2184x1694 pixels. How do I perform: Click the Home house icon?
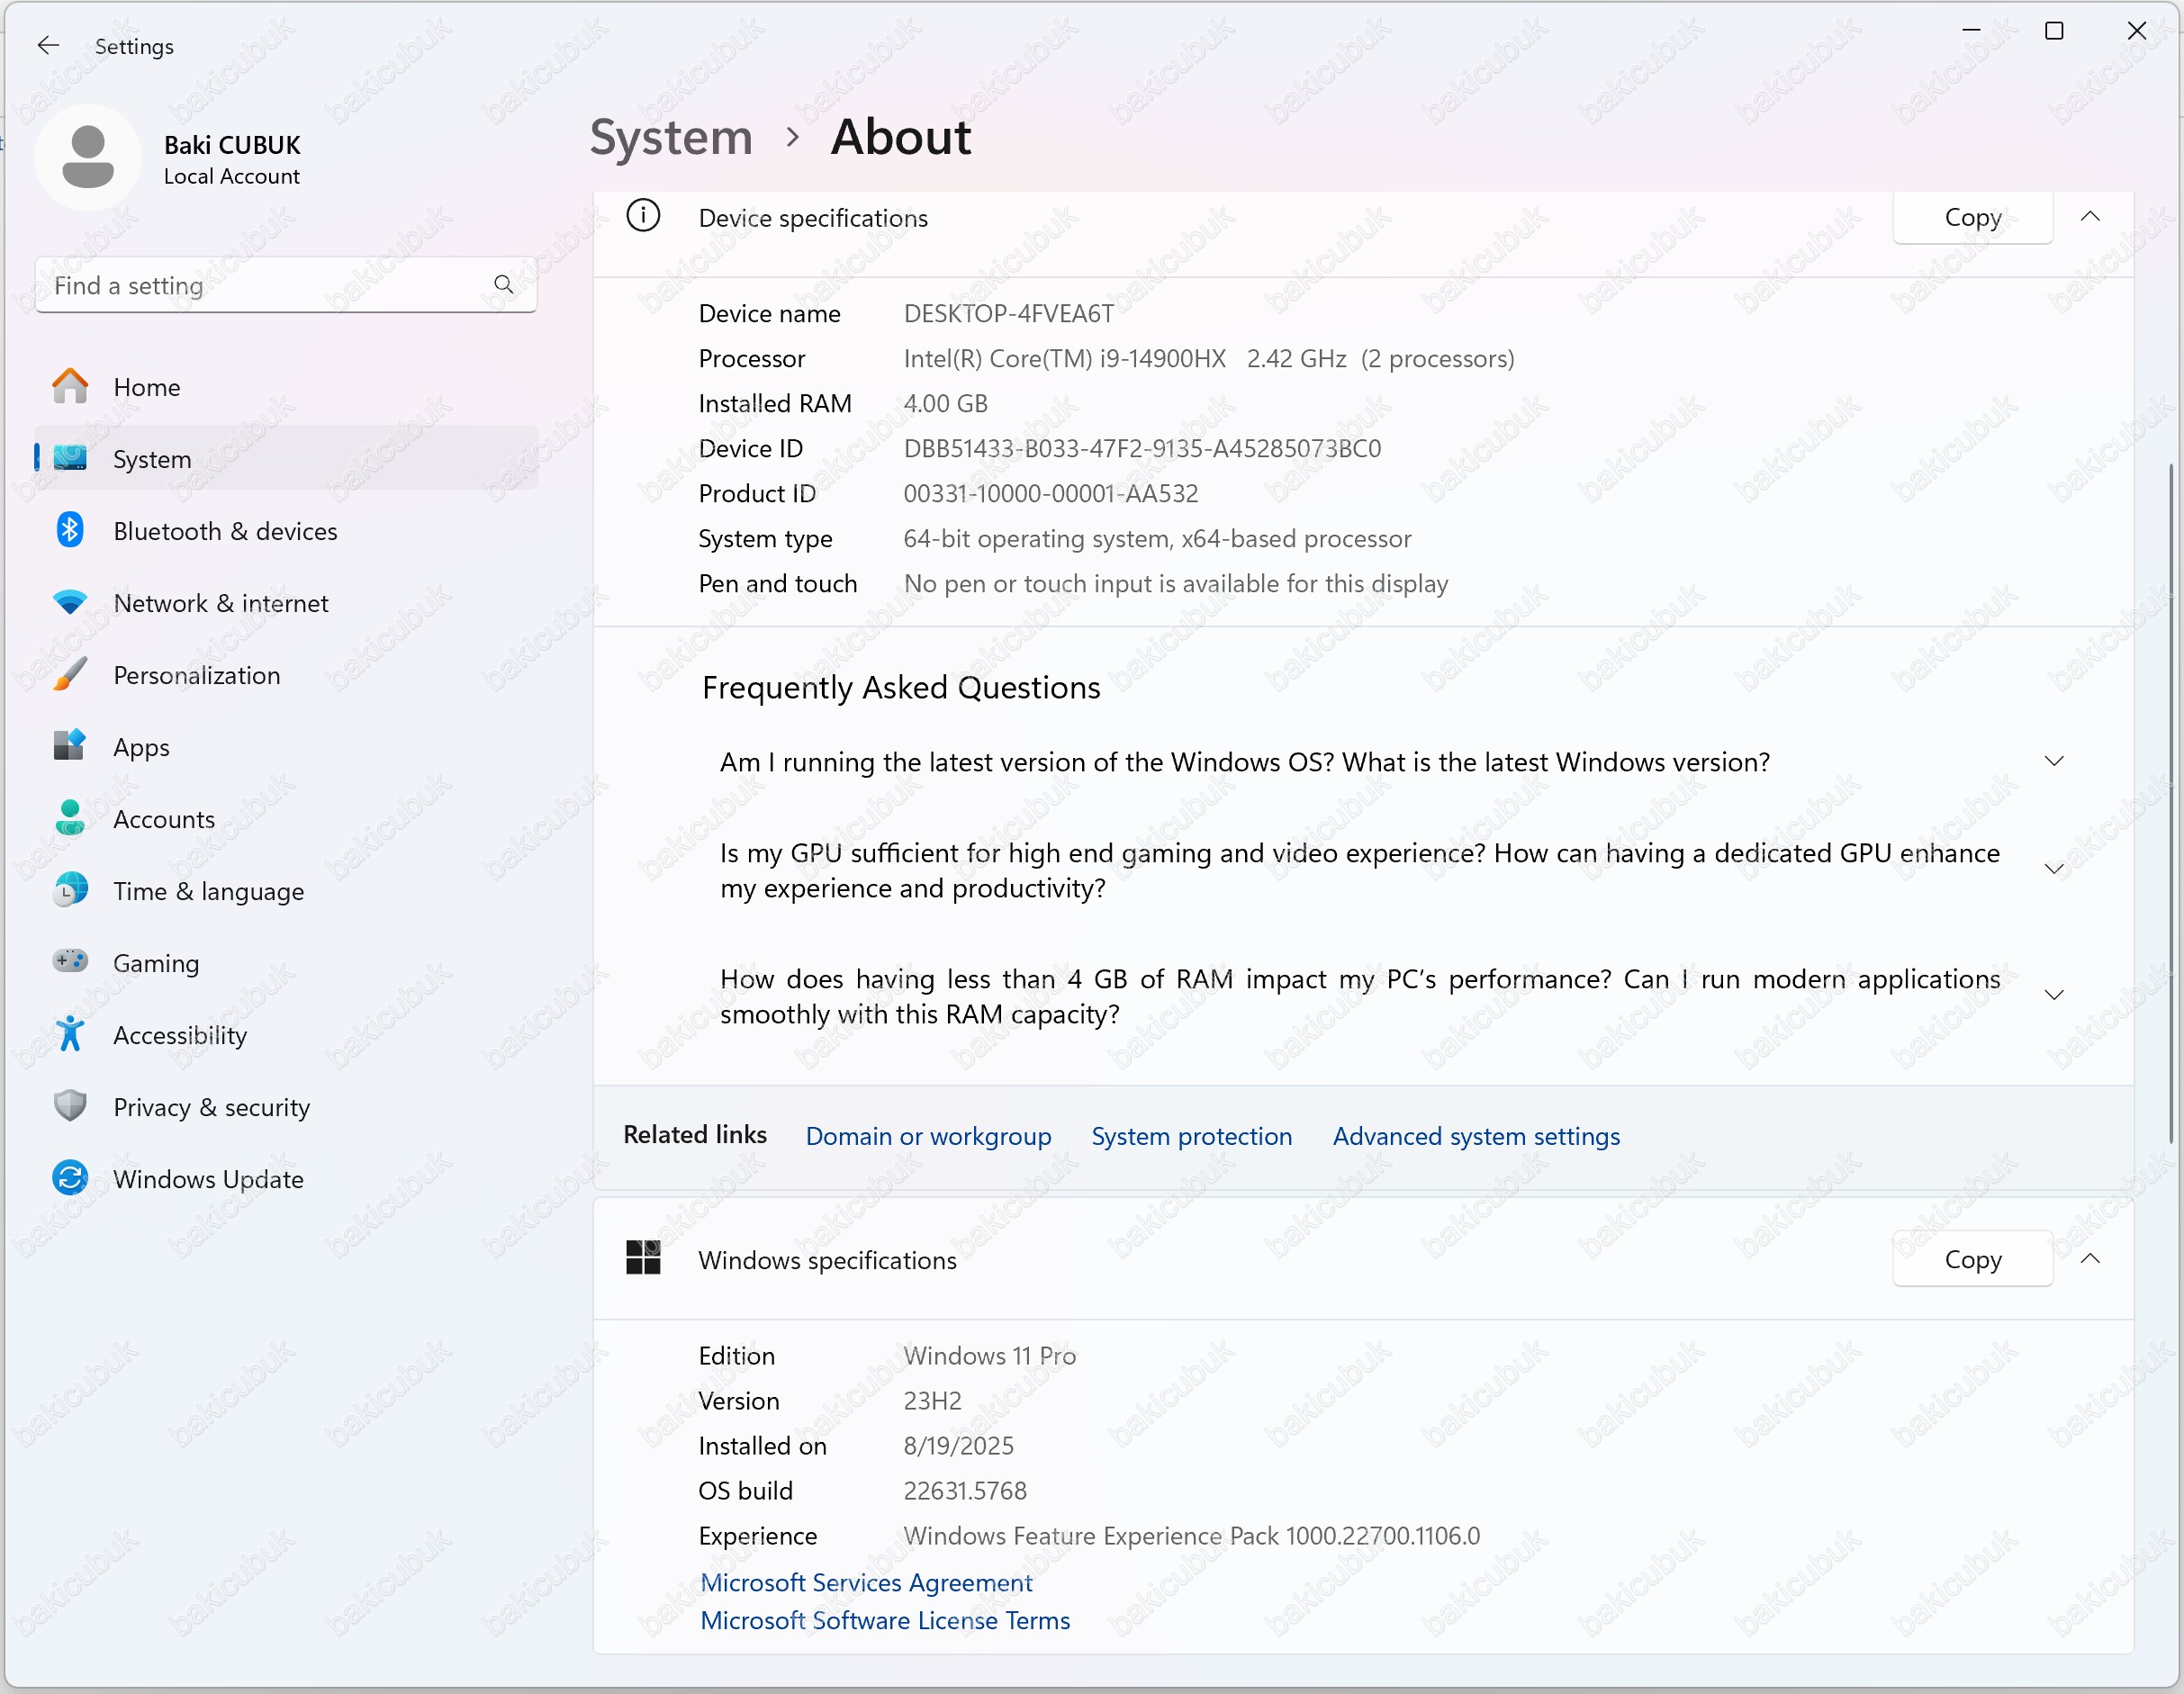click(70, 387)
